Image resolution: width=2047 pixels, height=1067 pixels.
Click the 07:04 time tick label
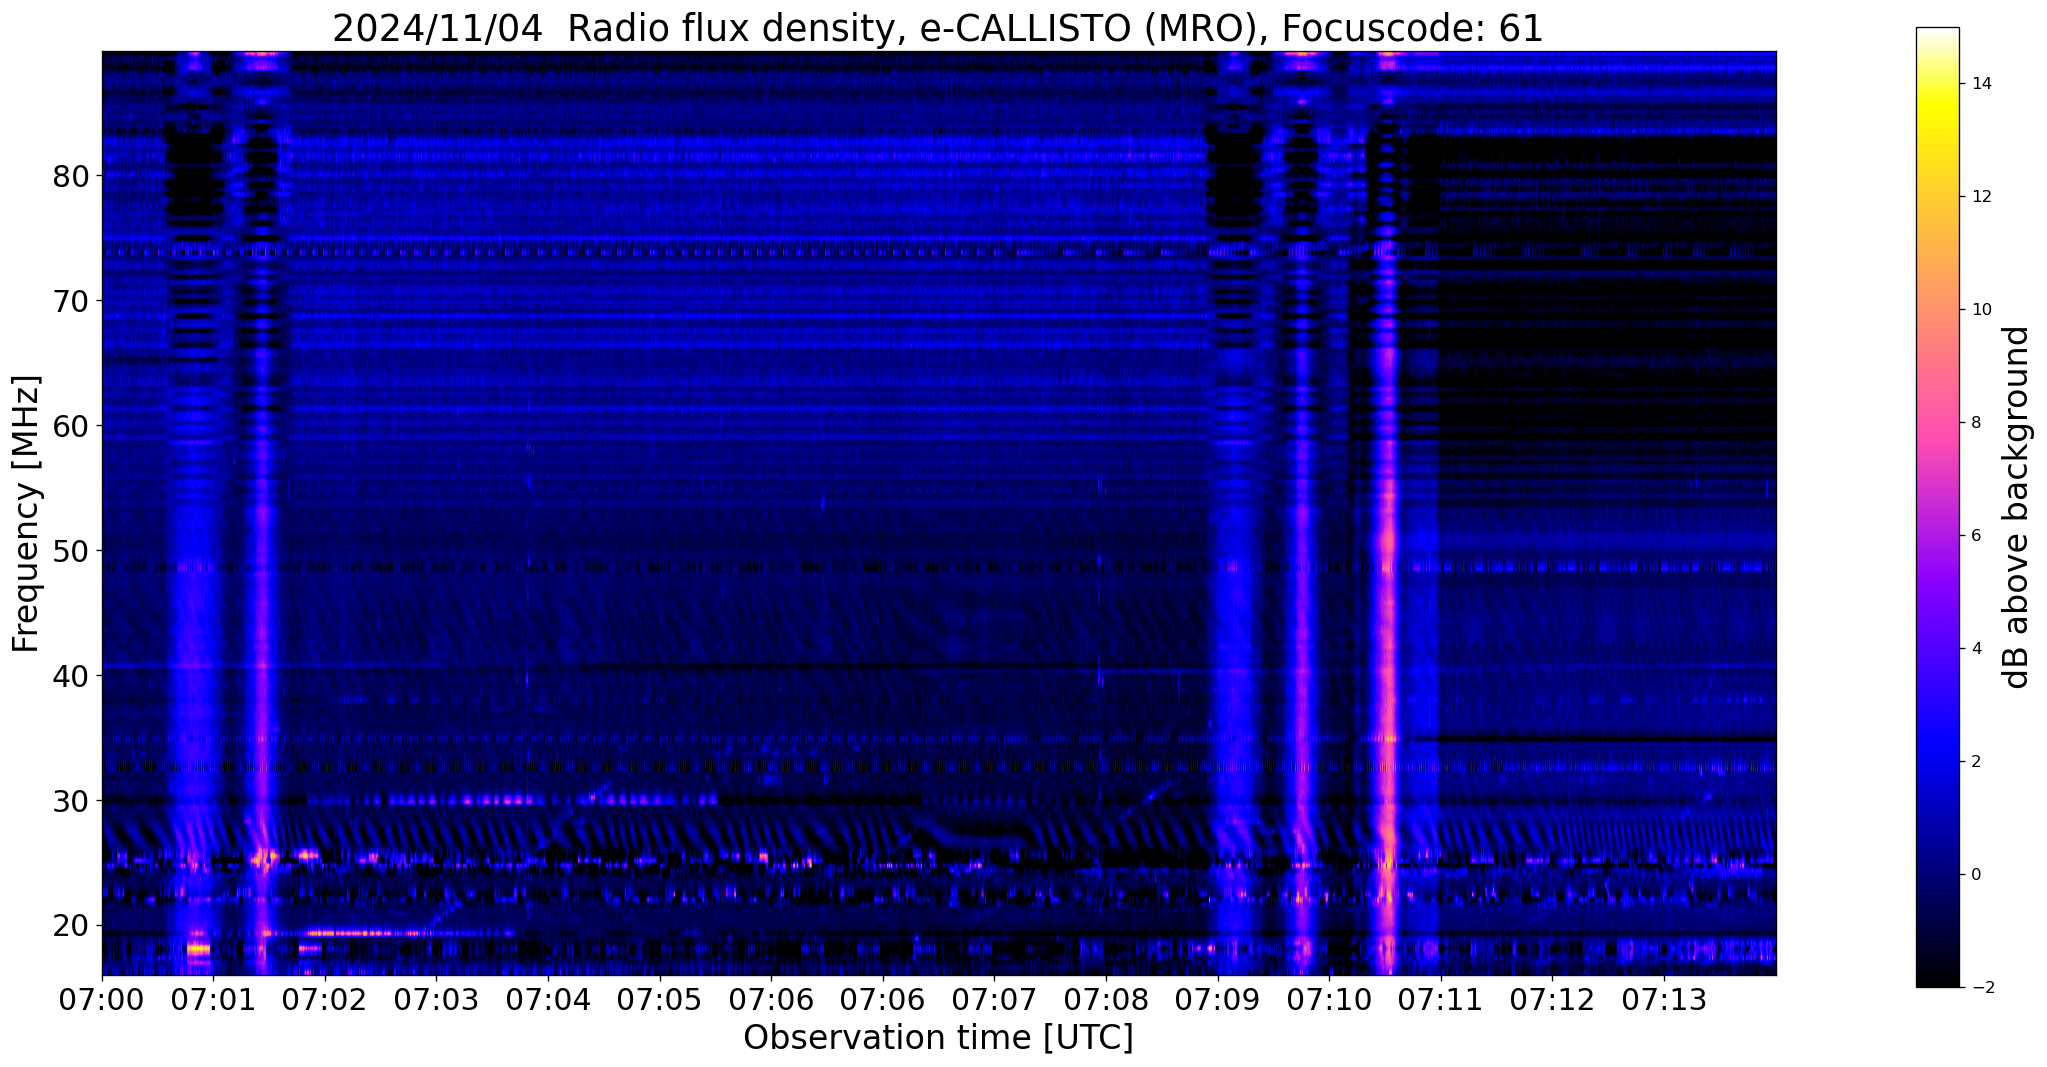[x=548, y=999]
